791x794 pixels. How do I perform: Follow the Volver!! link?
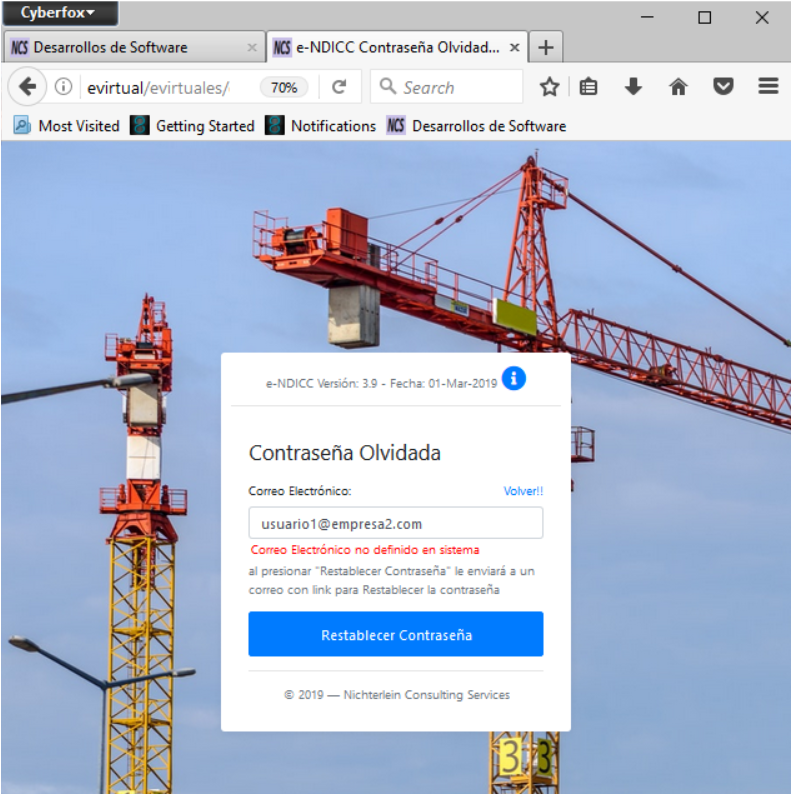click(523, 491)
